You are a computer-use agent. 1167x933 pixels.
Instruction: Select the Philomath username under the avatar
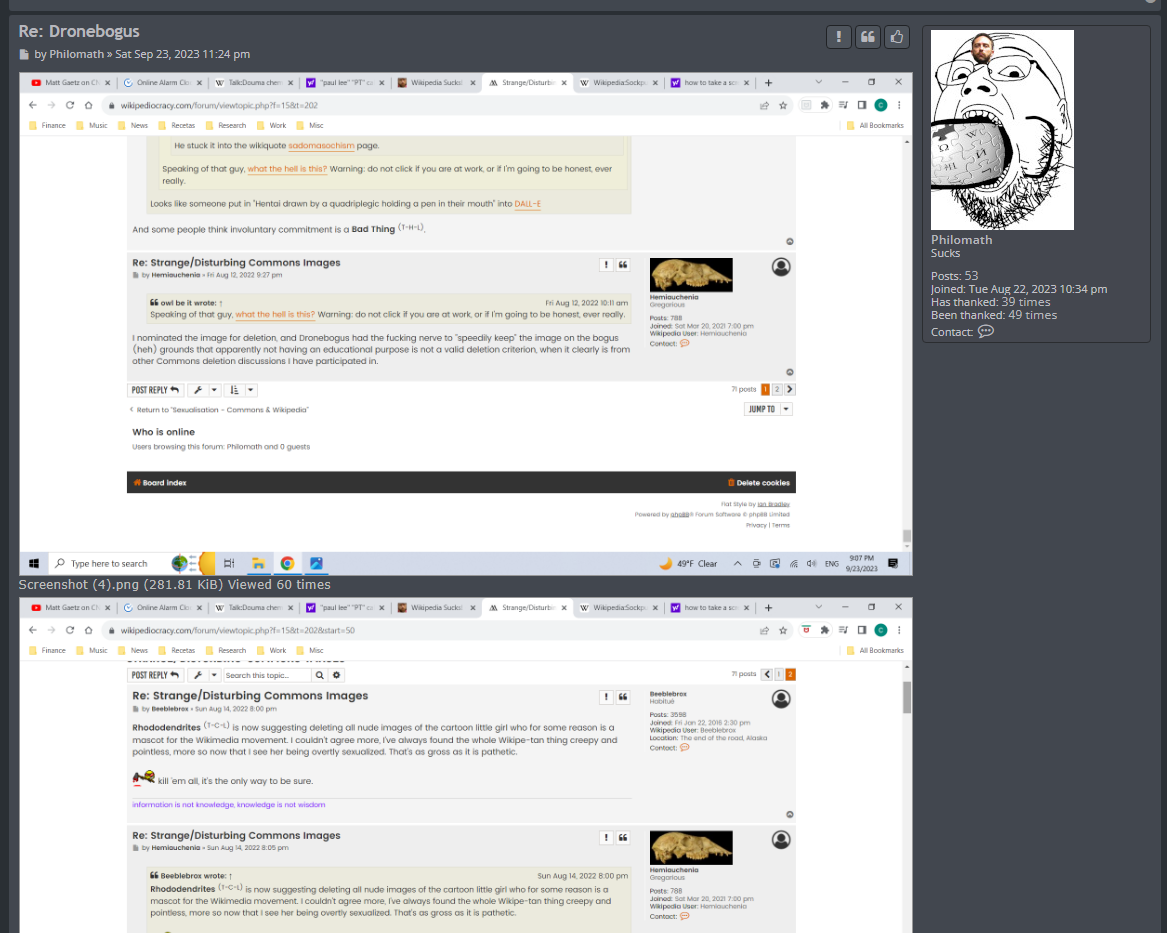(x=961, y=240)
